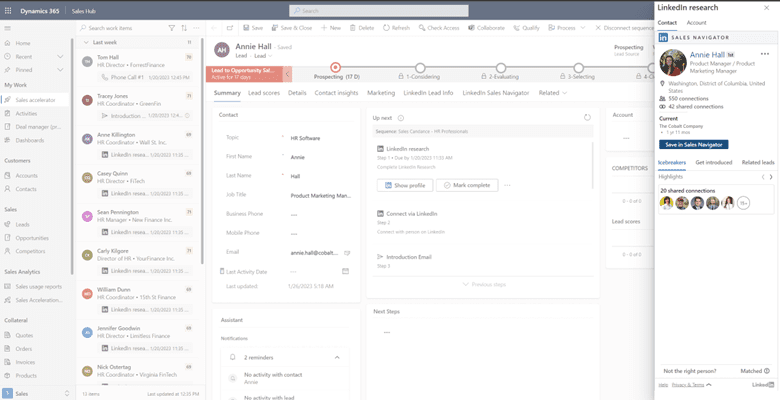Open the Last Activity Date calendar icon
780x400 pixels.
pyautogui.click(x=345, y=271)
